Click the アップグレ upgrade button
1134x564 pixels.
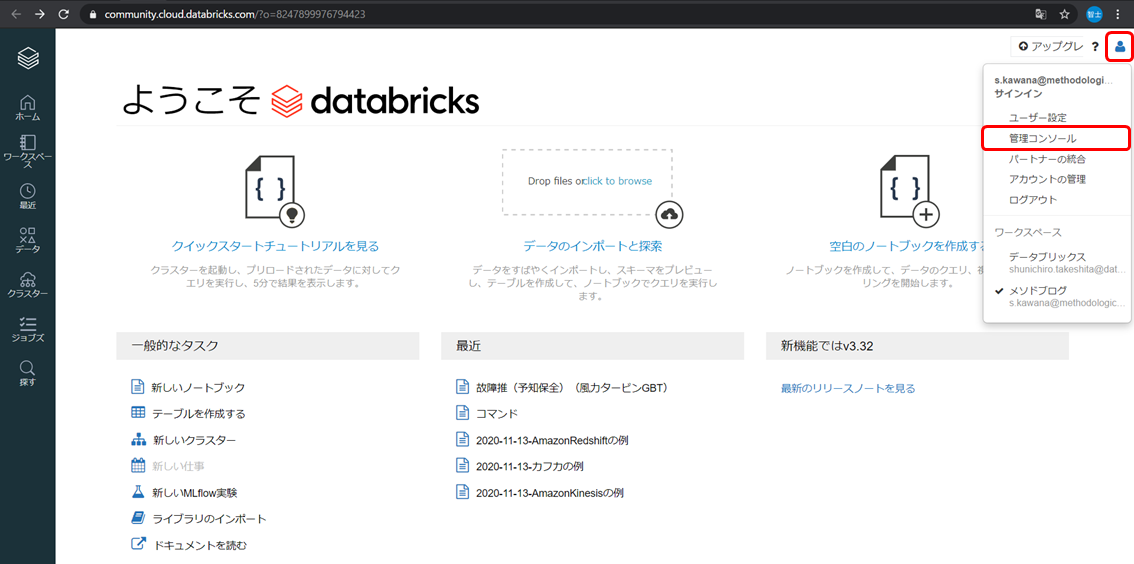(1047, 46)
